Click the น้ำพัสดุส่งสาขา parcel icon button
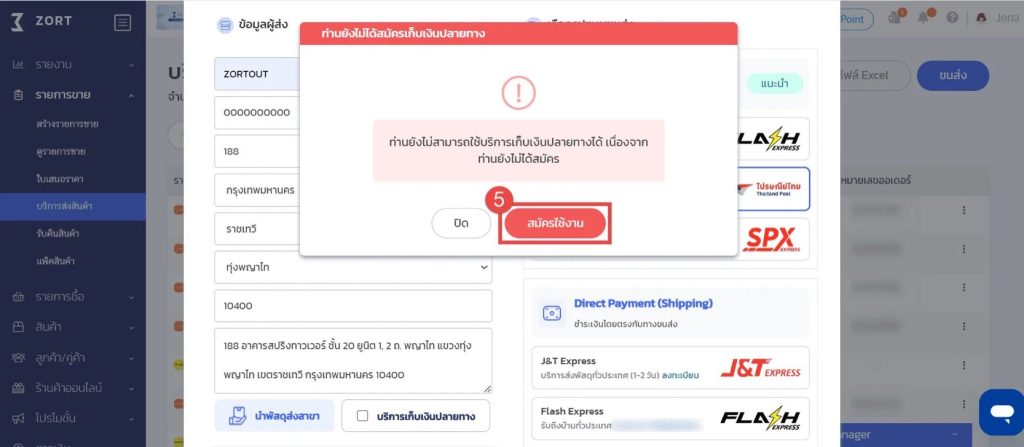Viewport: 1024px width, 447px height. [x=274, y=416]
